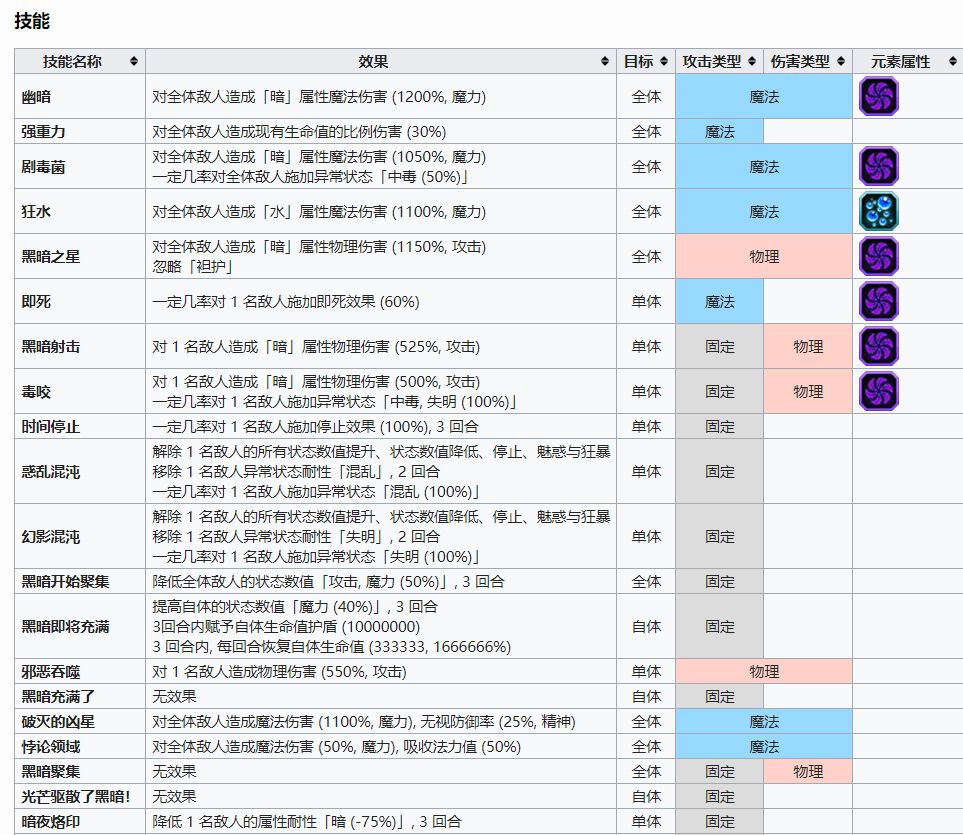The image size is (963, 835).
Task: Click the water element icon in the 狂水 row
Action: (x=879, y=212)
